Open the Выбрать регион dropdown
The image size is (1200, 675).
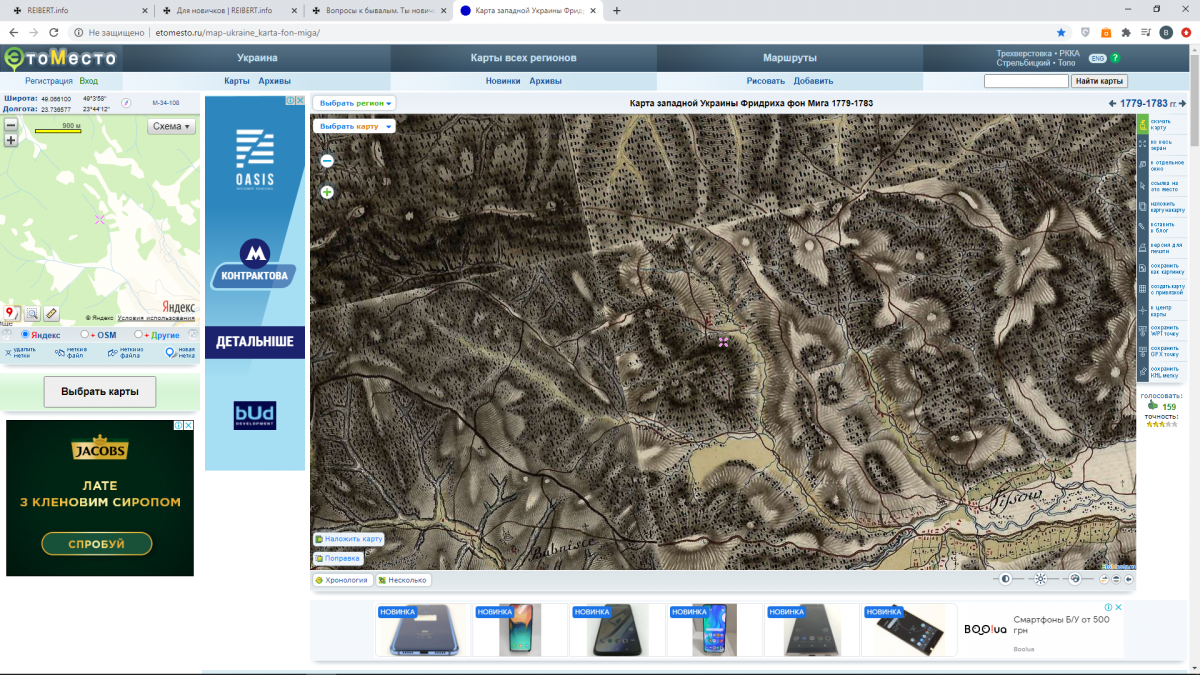(x=355, y=103)
